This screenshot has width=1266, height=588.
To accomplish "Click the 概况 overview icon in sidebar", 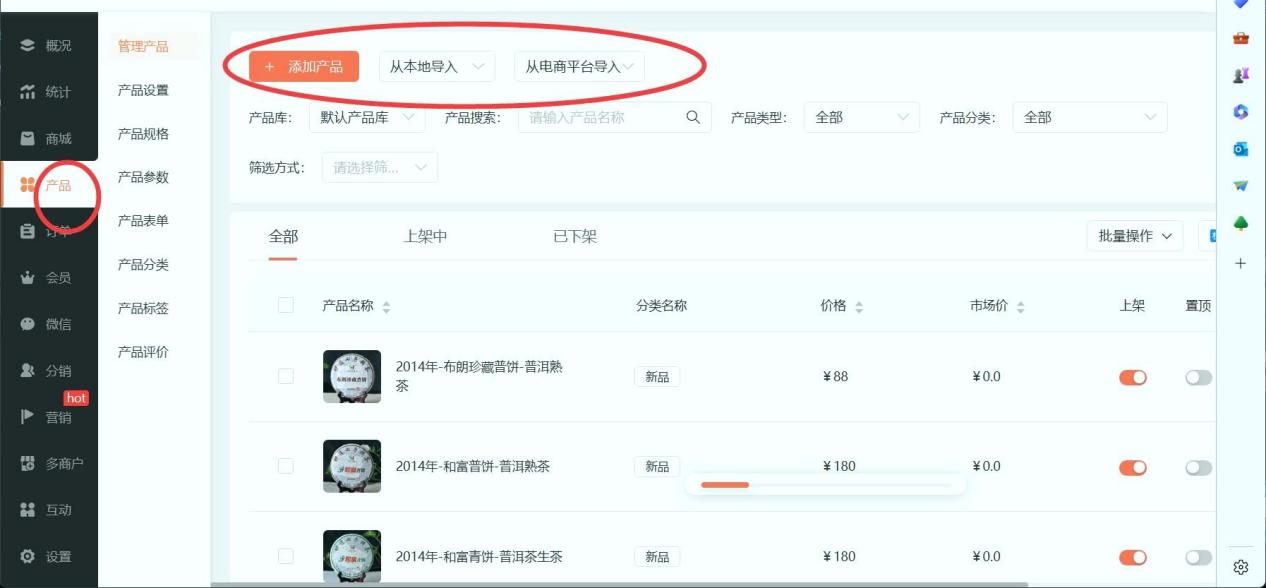I will point(27,45).
